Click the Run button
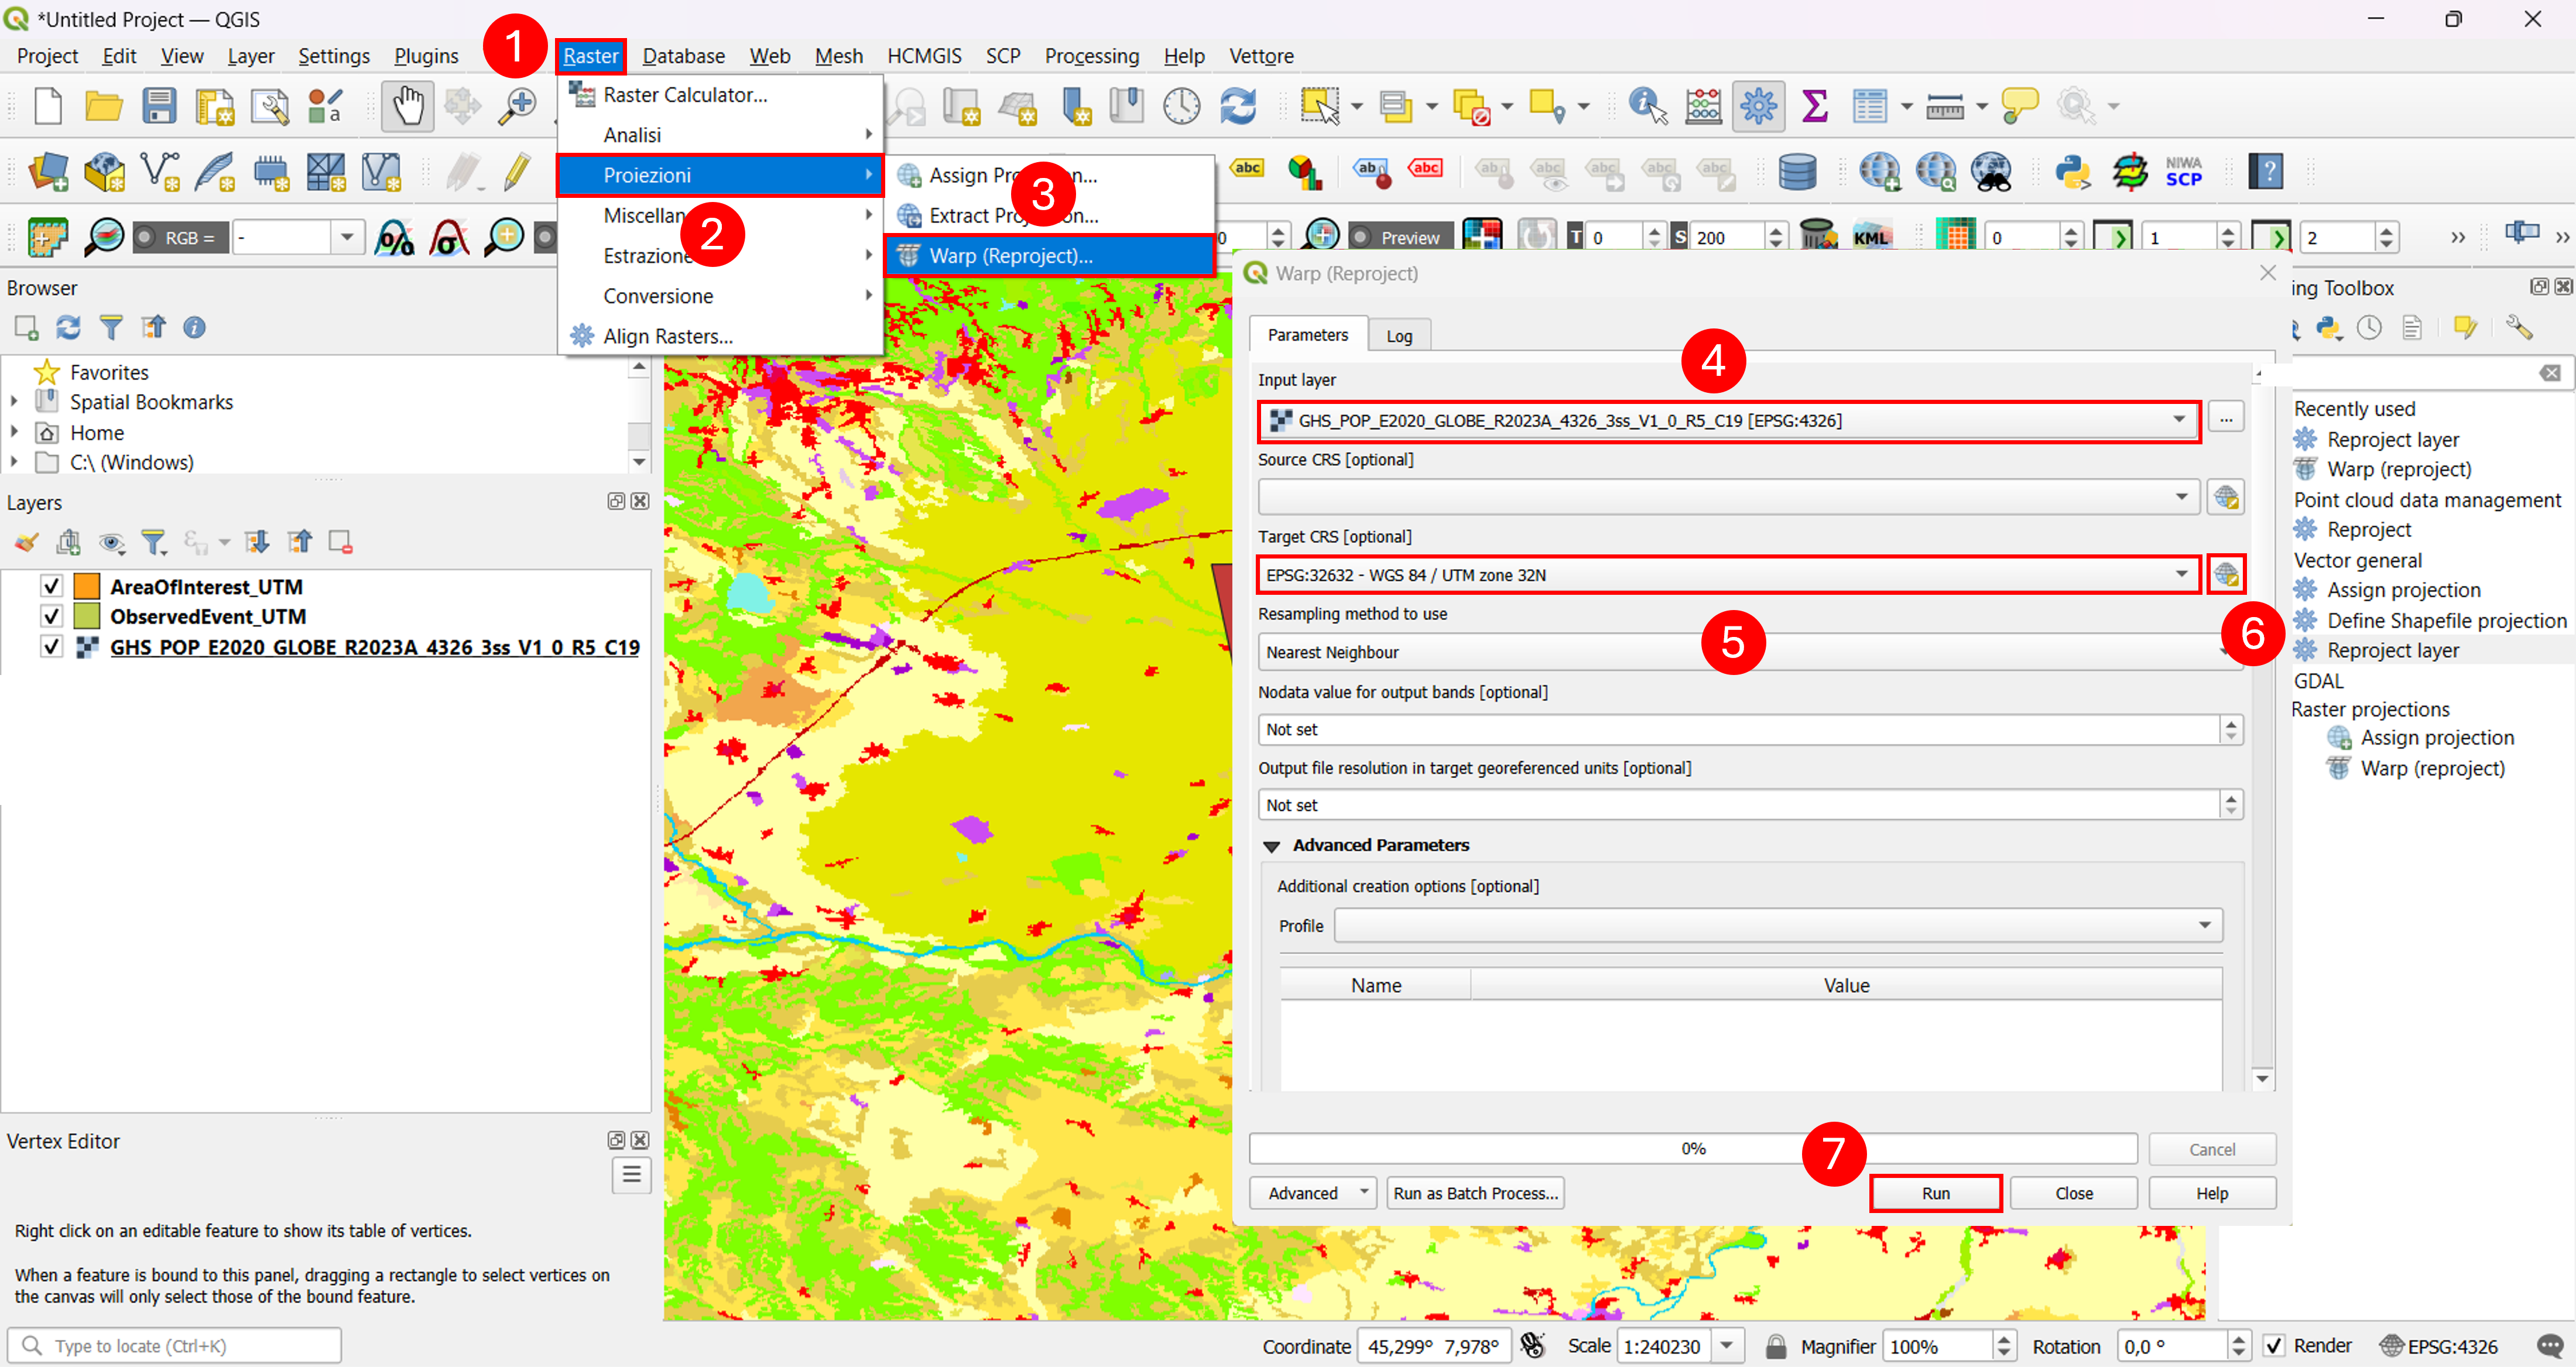 [x=1935, y=1193]
